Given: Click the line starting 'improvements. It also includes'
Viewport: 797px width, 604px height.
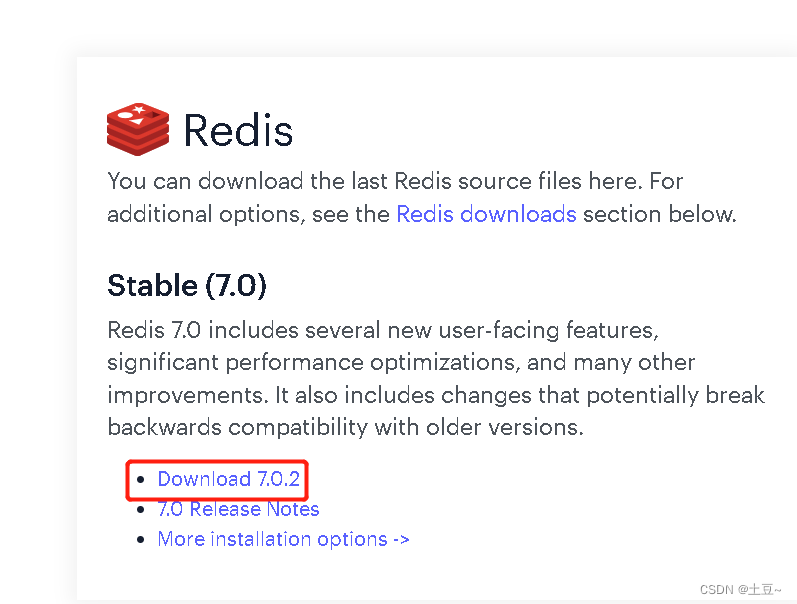Looking at the screenshot, I should tap(436, 395).
